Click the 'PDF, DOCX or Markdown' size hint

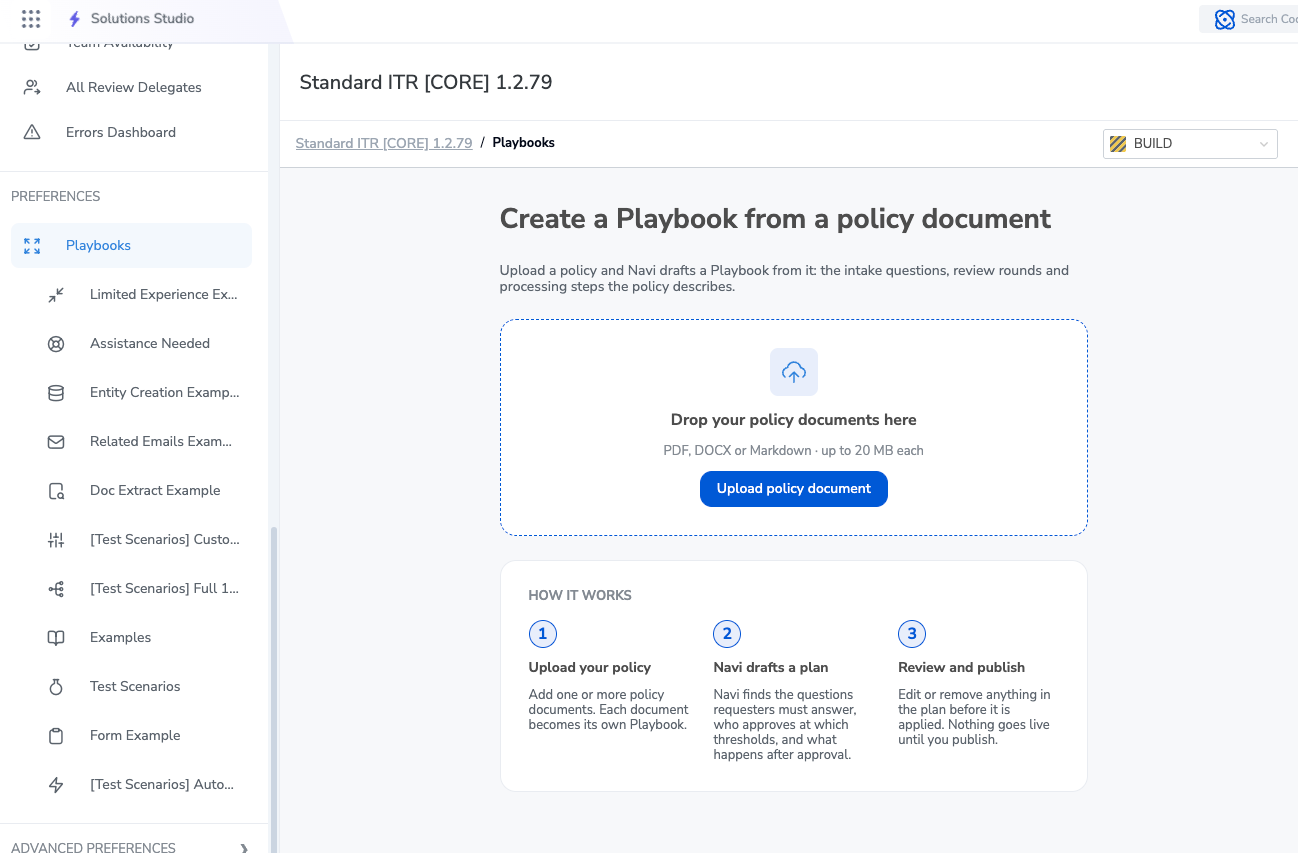(794, 451)
